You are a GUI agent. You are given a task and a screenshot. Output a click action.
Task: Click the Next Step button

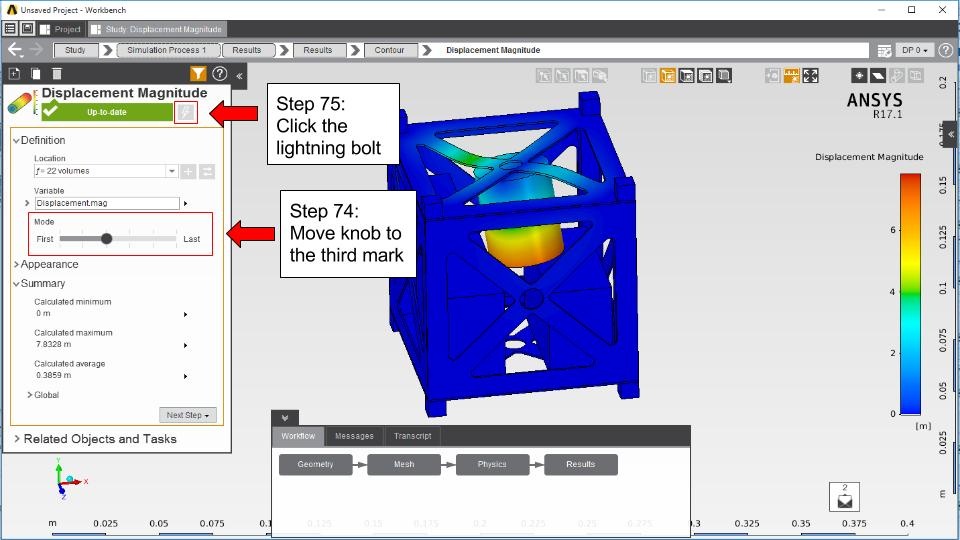(x=187, y=415)
